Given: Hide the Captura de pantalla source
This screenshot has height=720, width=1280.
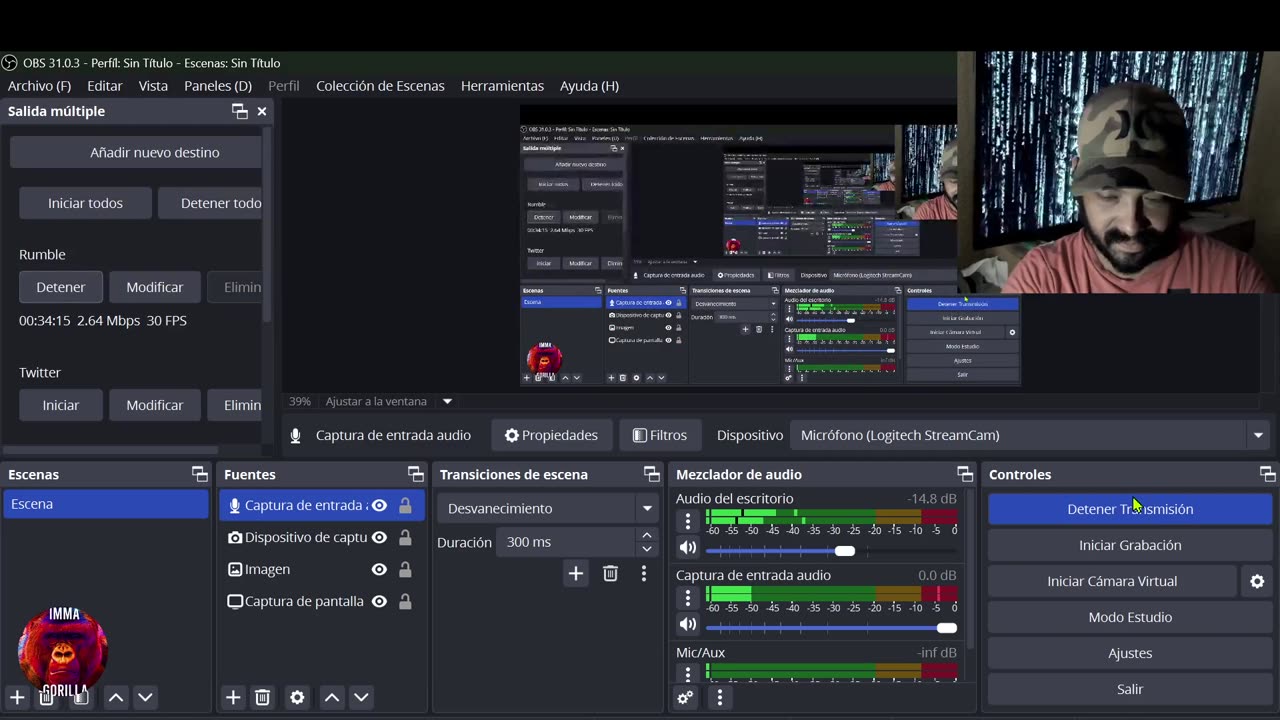Looking at the screenshot, I should [379, 601].
